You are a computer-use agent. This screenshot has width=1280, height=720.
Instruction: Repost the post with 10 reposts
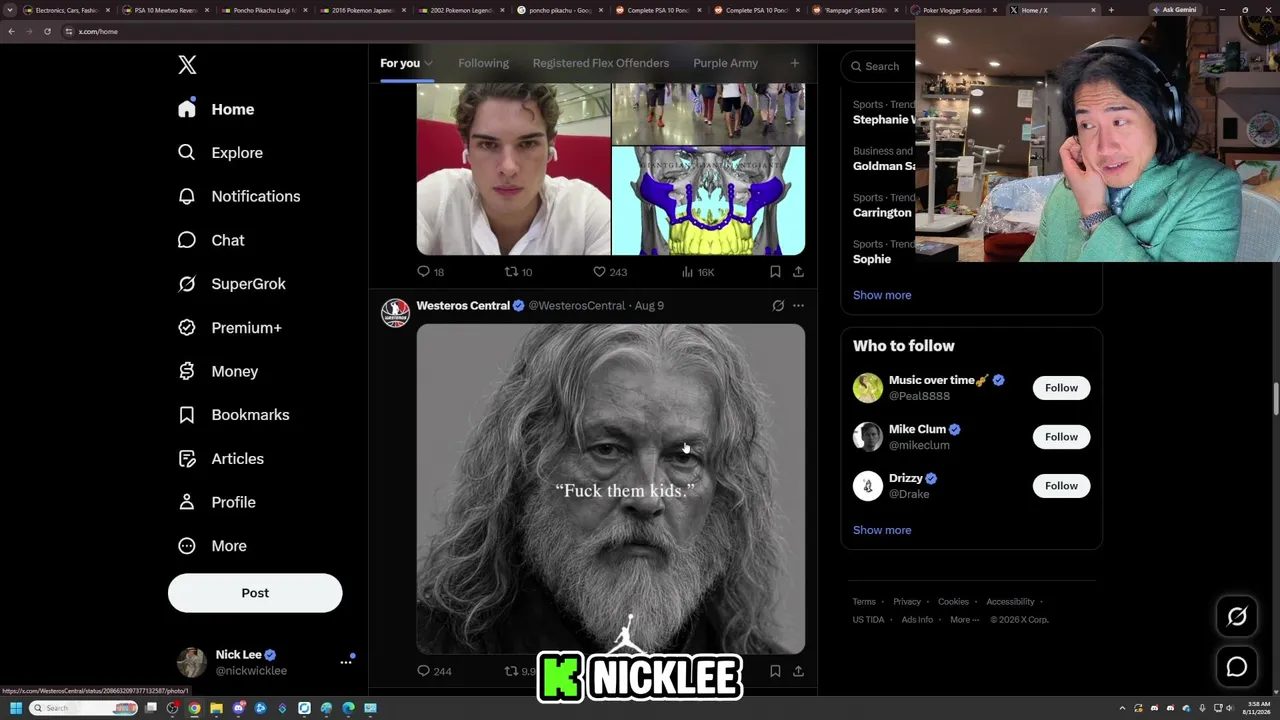[x=511, y=272]
